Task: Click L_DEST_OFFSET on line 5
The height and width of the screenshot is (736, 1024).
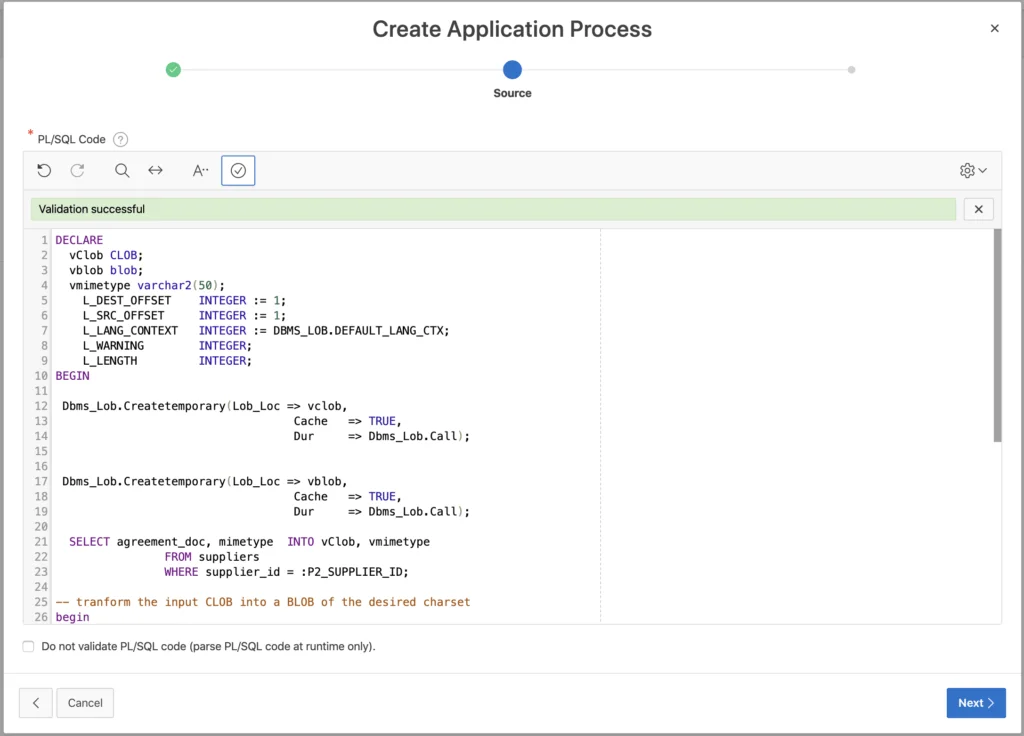Action: point(127,300)
